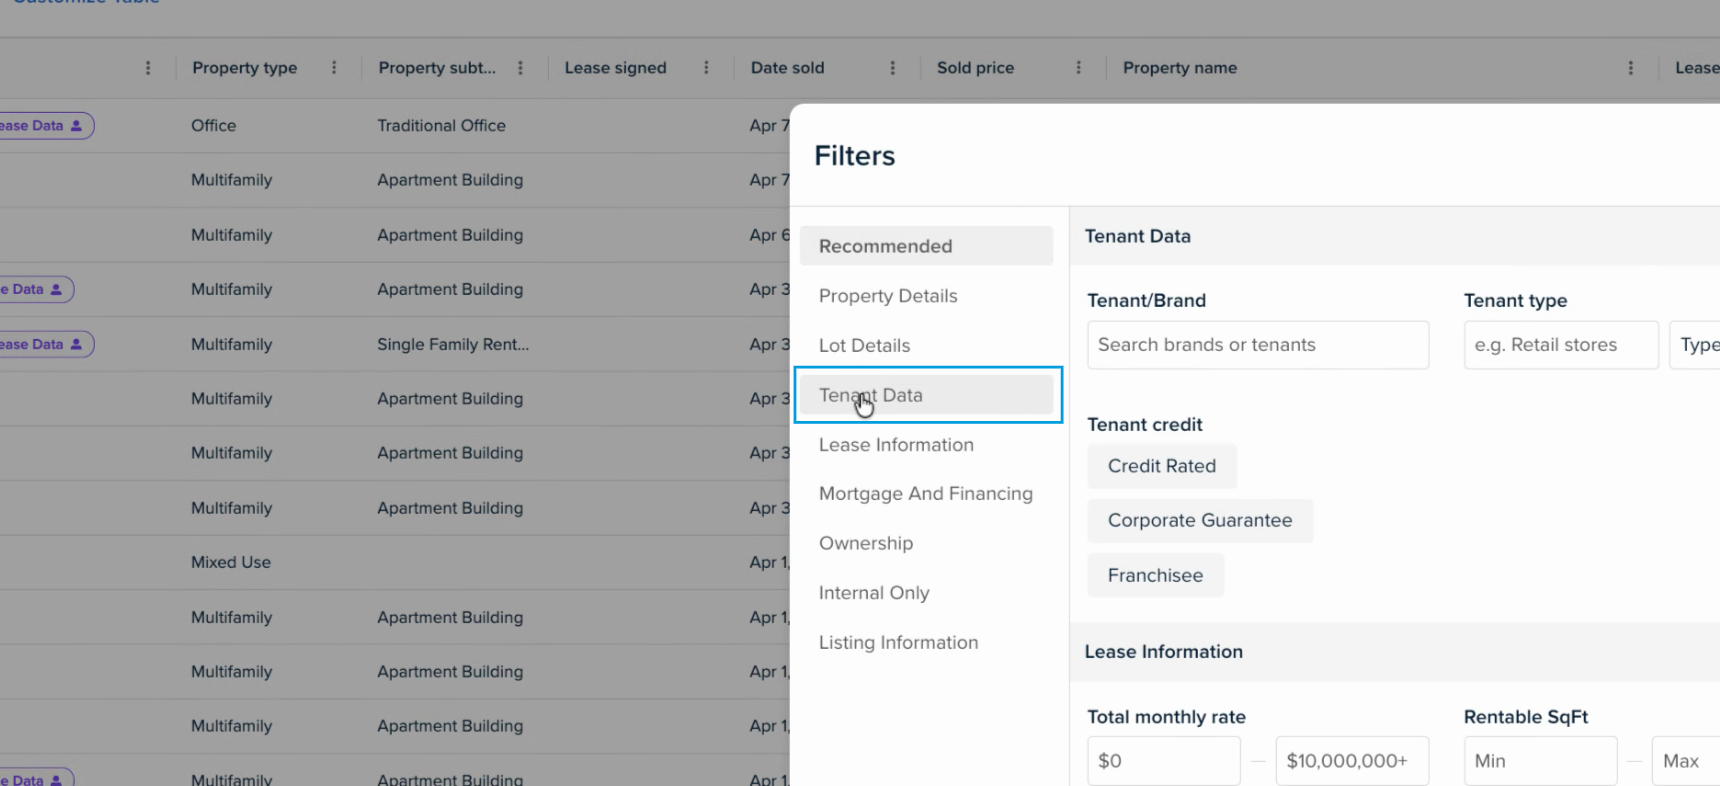
Task: Click Search brands or tenants field
Action: pos(1257,345)
